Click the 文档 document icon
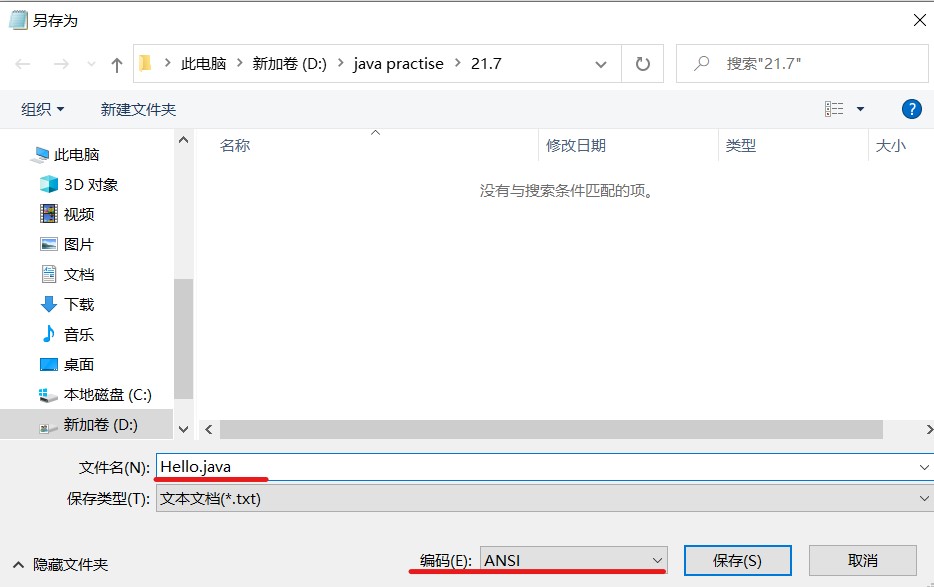The image size is (934, 587). (x=49, y=274)
